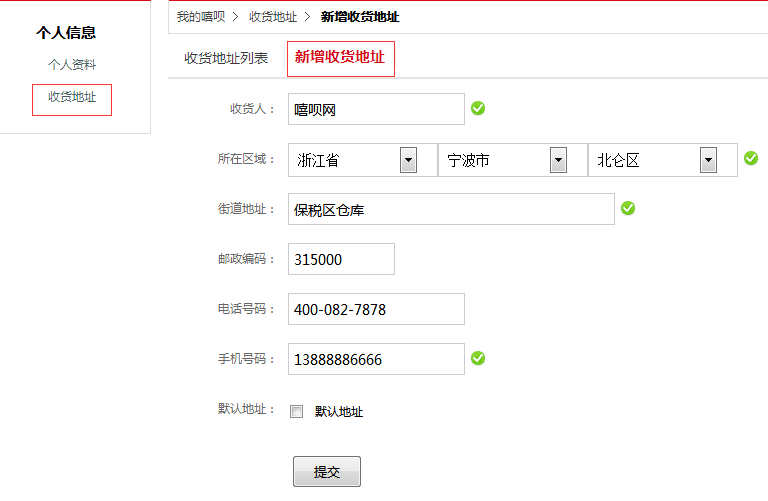Screen dimensions: 768x501
Task: Go to 我的嘻呗 breadcrumb link
Action: coord(201,17)
